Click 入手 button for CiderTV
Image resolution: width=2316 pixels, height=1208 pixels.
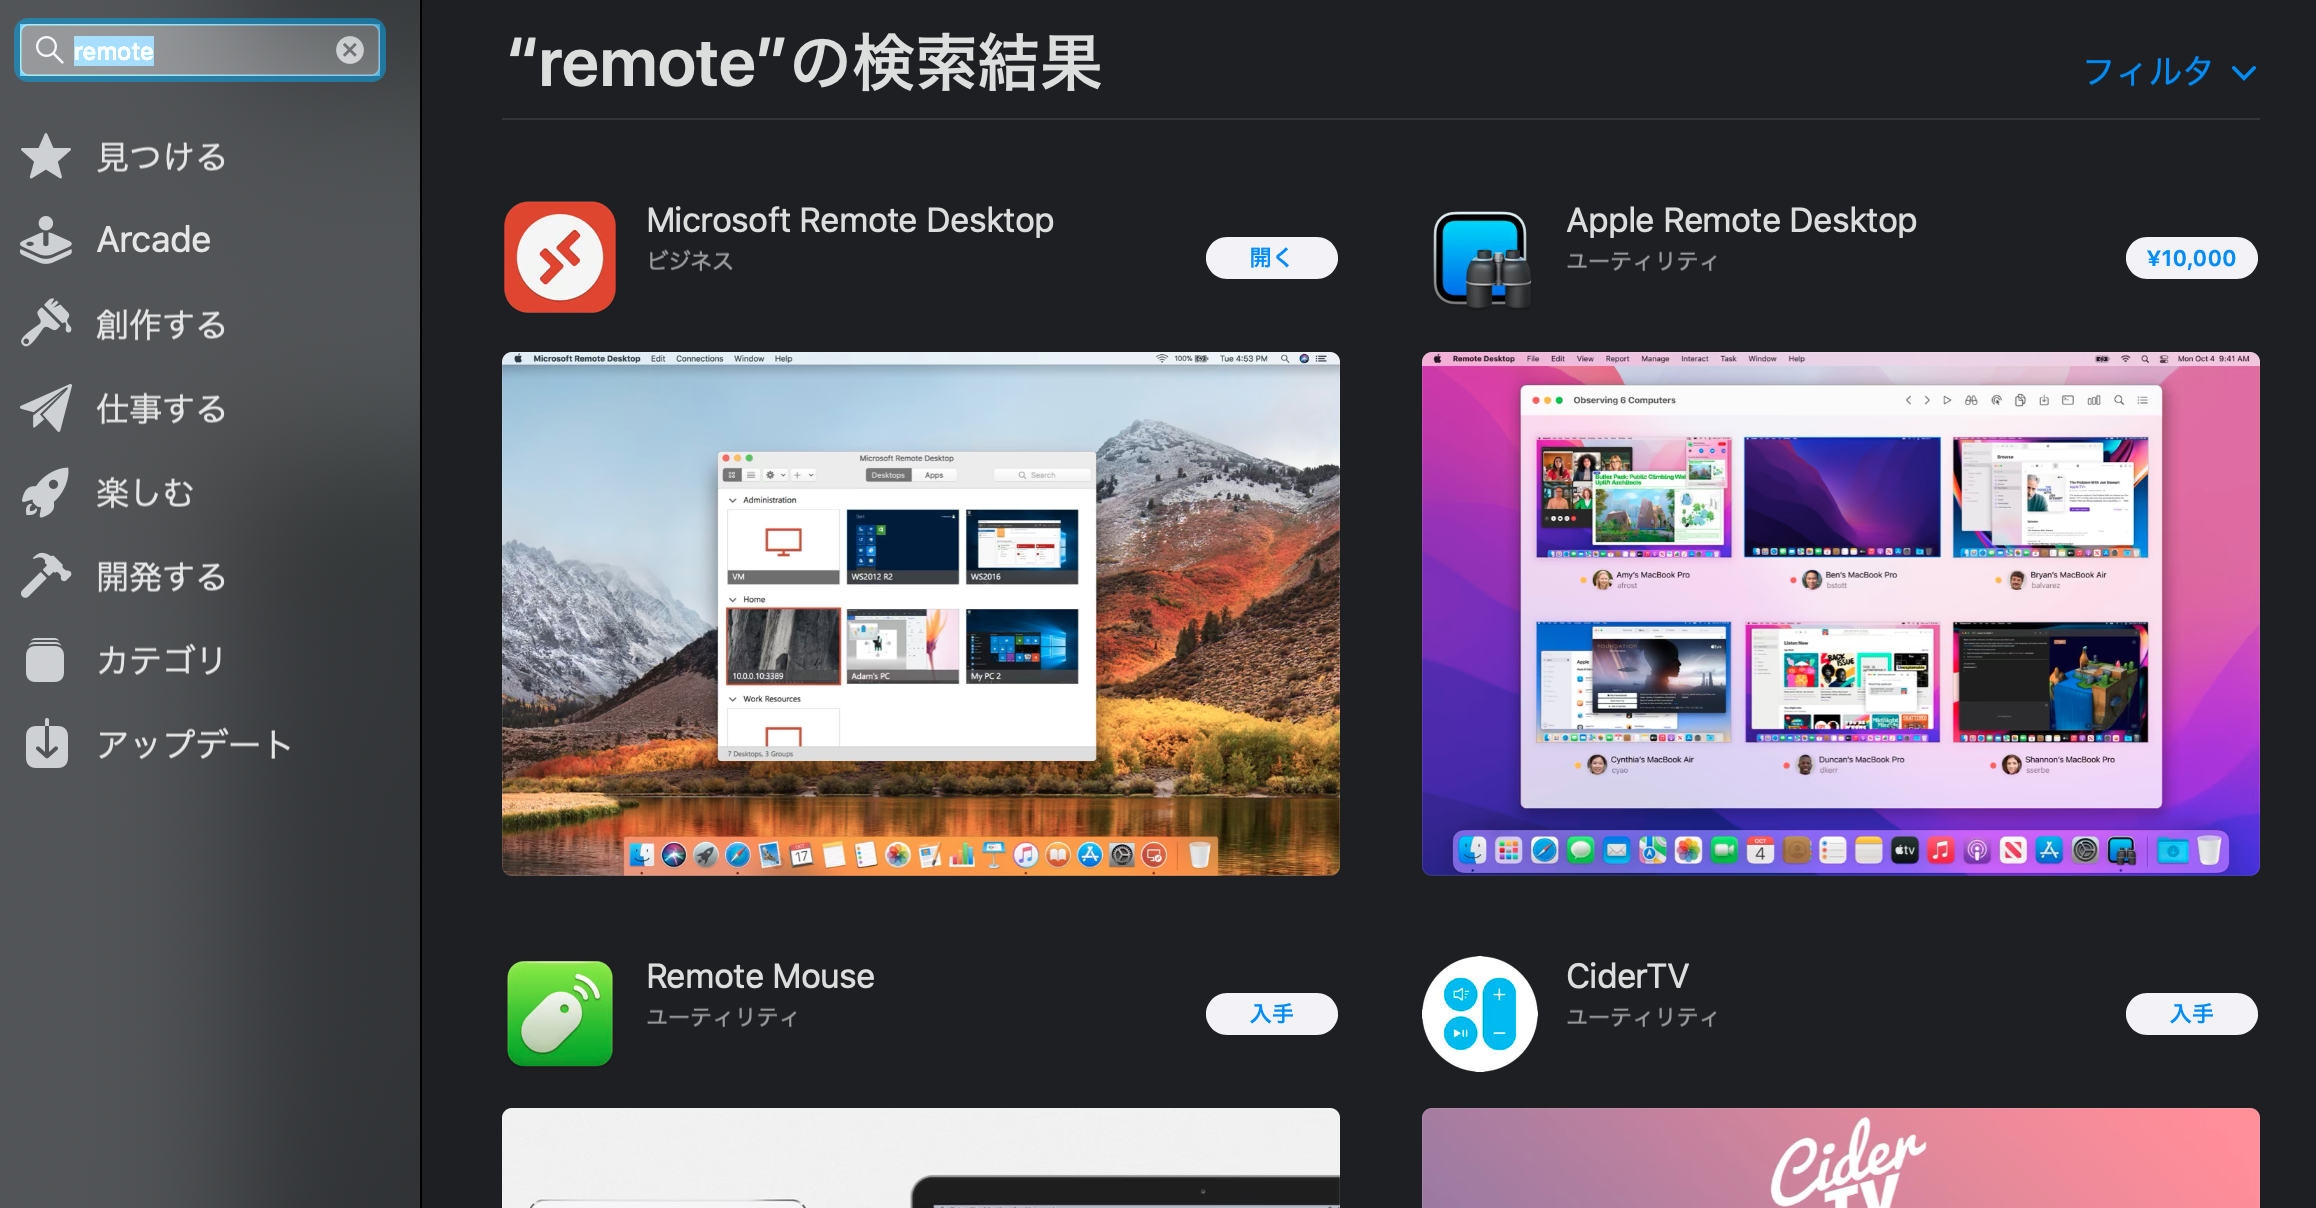point(2191,1014)
